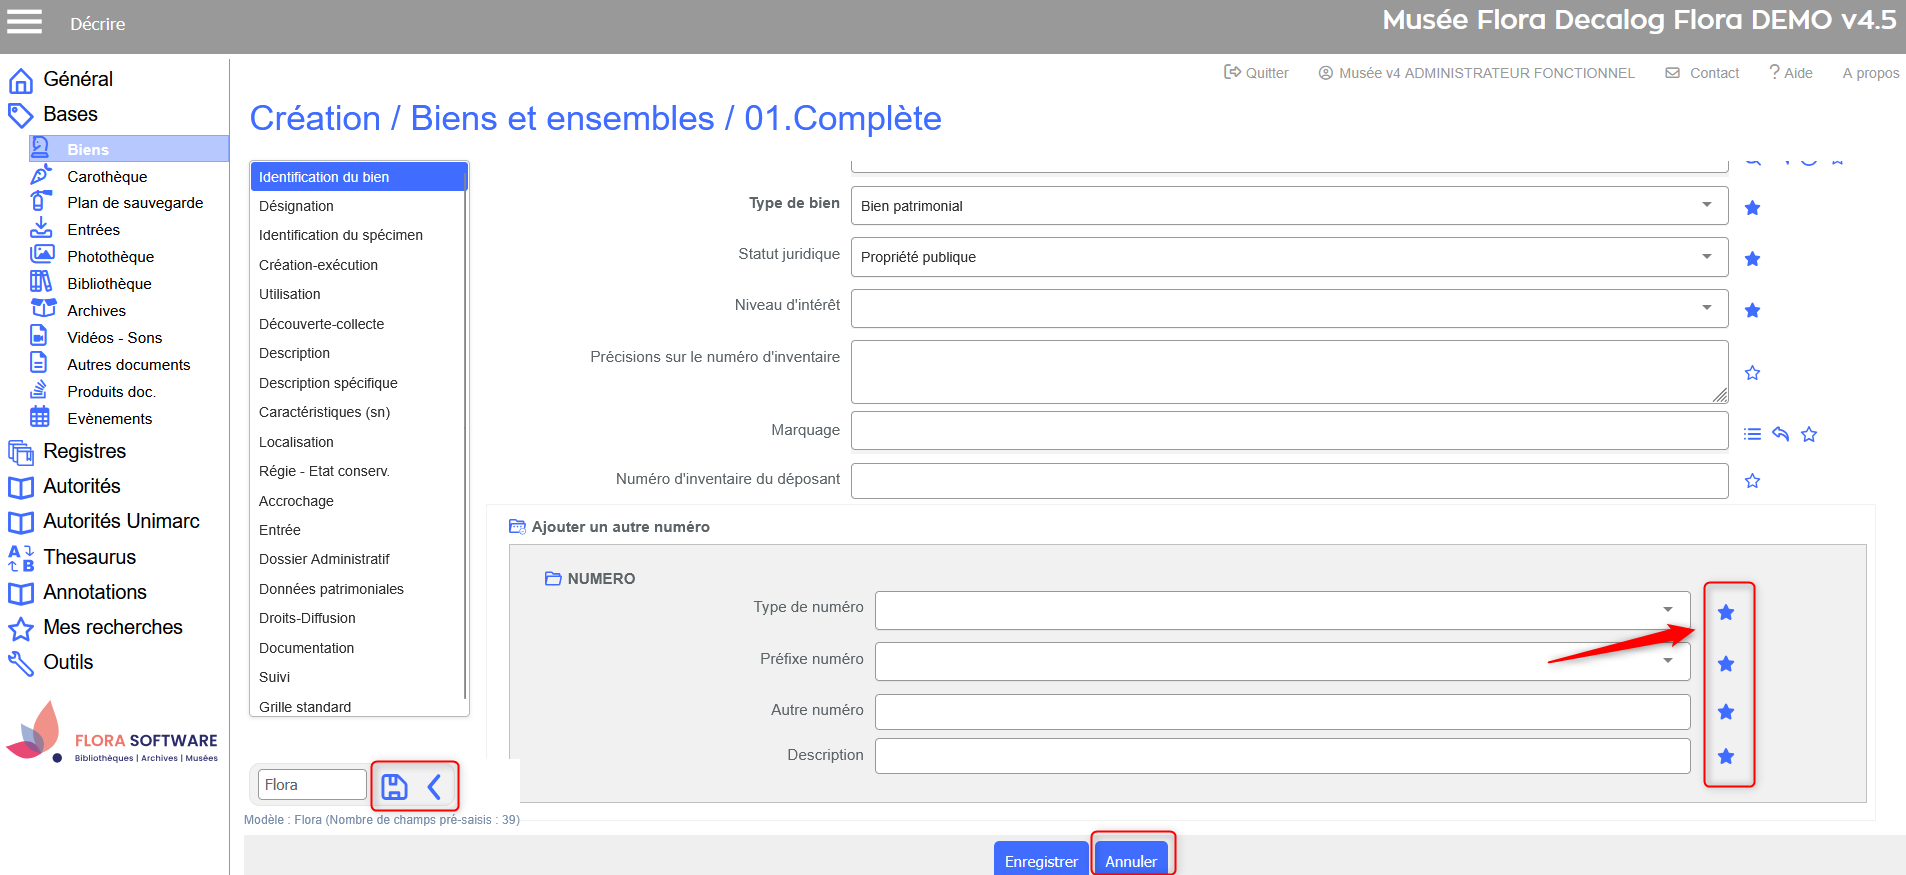Screen dimensions: 1906x875
Task: Click the Marquage input field
Action: tap(1290, 430)
